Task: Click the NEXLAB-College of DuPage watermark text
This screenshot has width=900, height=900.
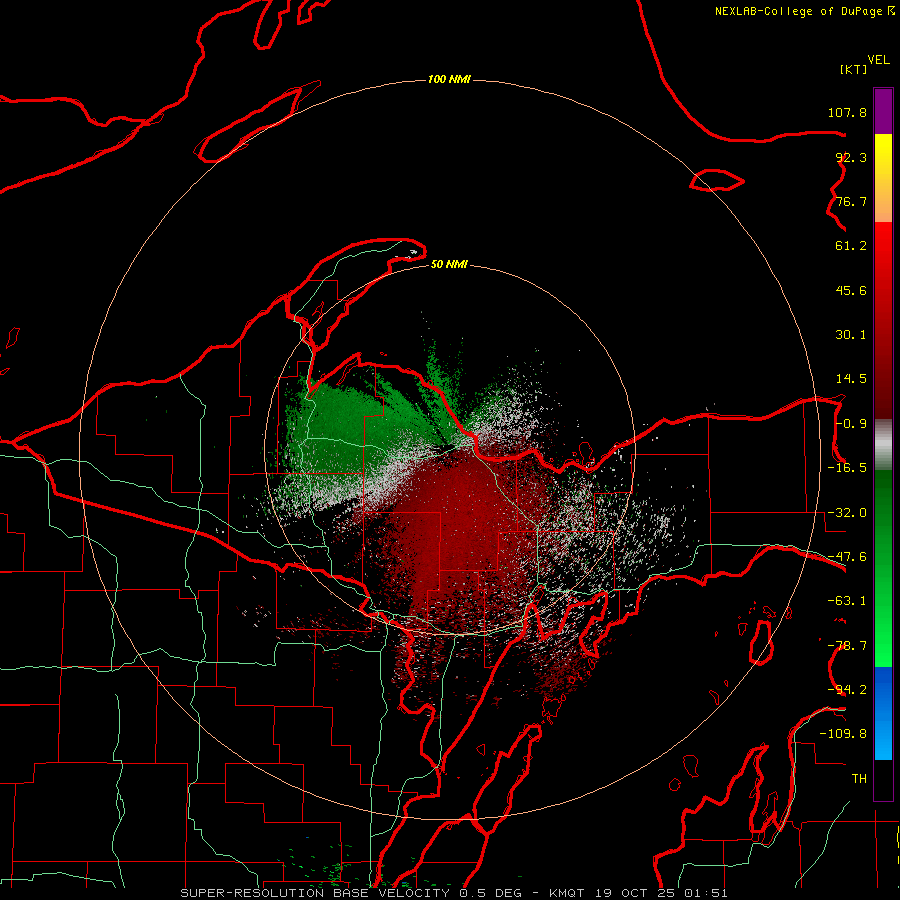Action: (x=804, y=11)
